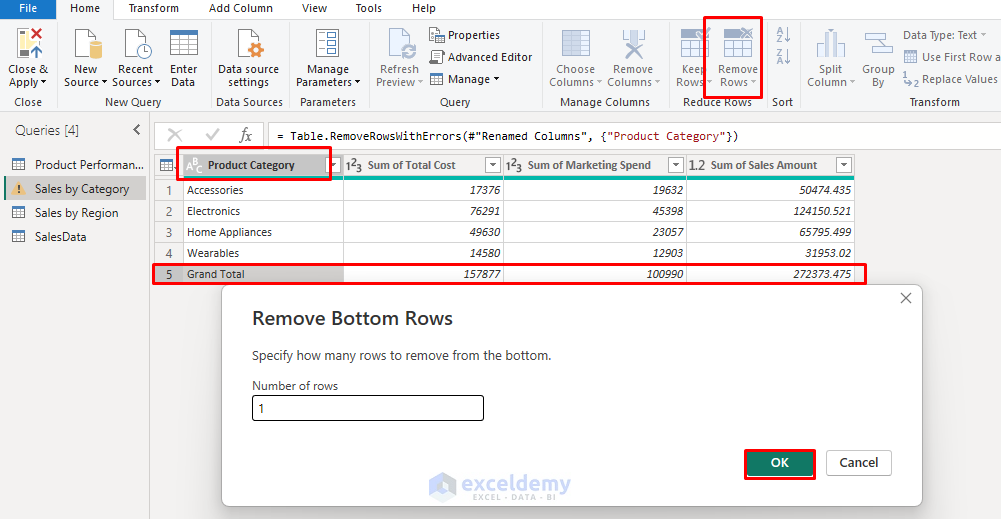
Task: Click Sum of Marketing Spend type icon
Action: (x=514, y=165)
